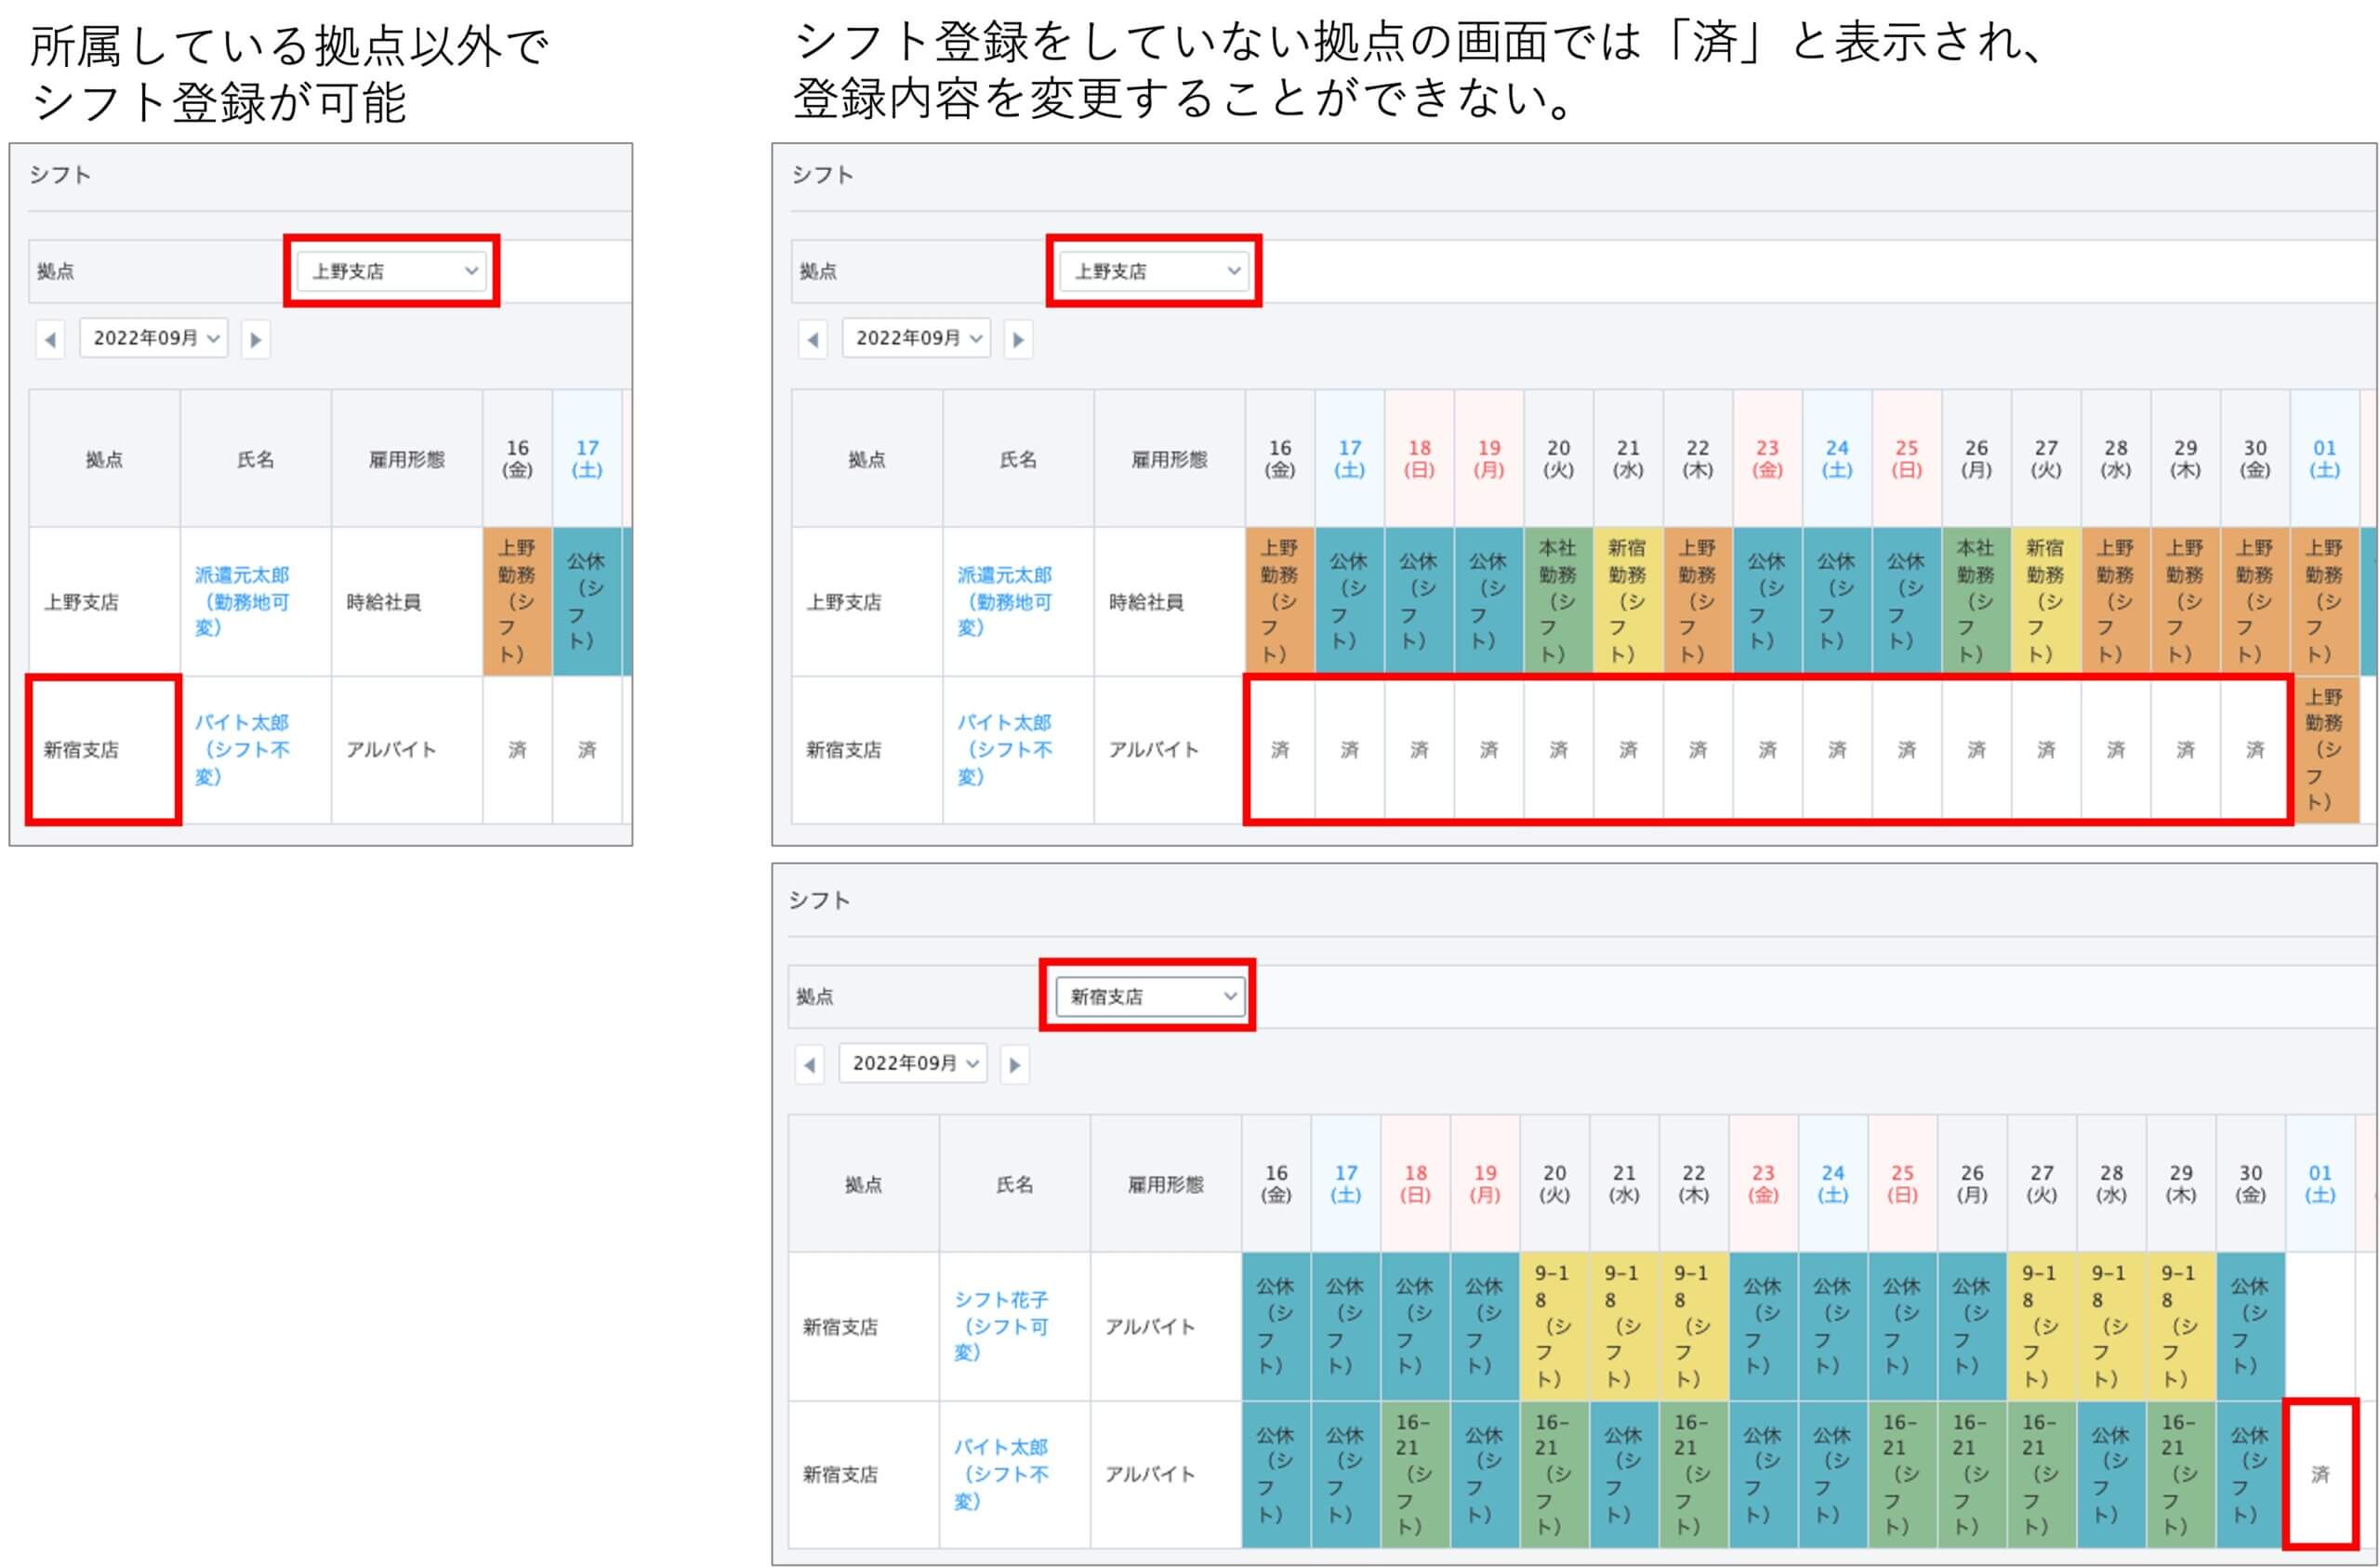2380x1567 pixels.
Task: Click next month arrow in top-right panel
Action: coord(1019,340)
